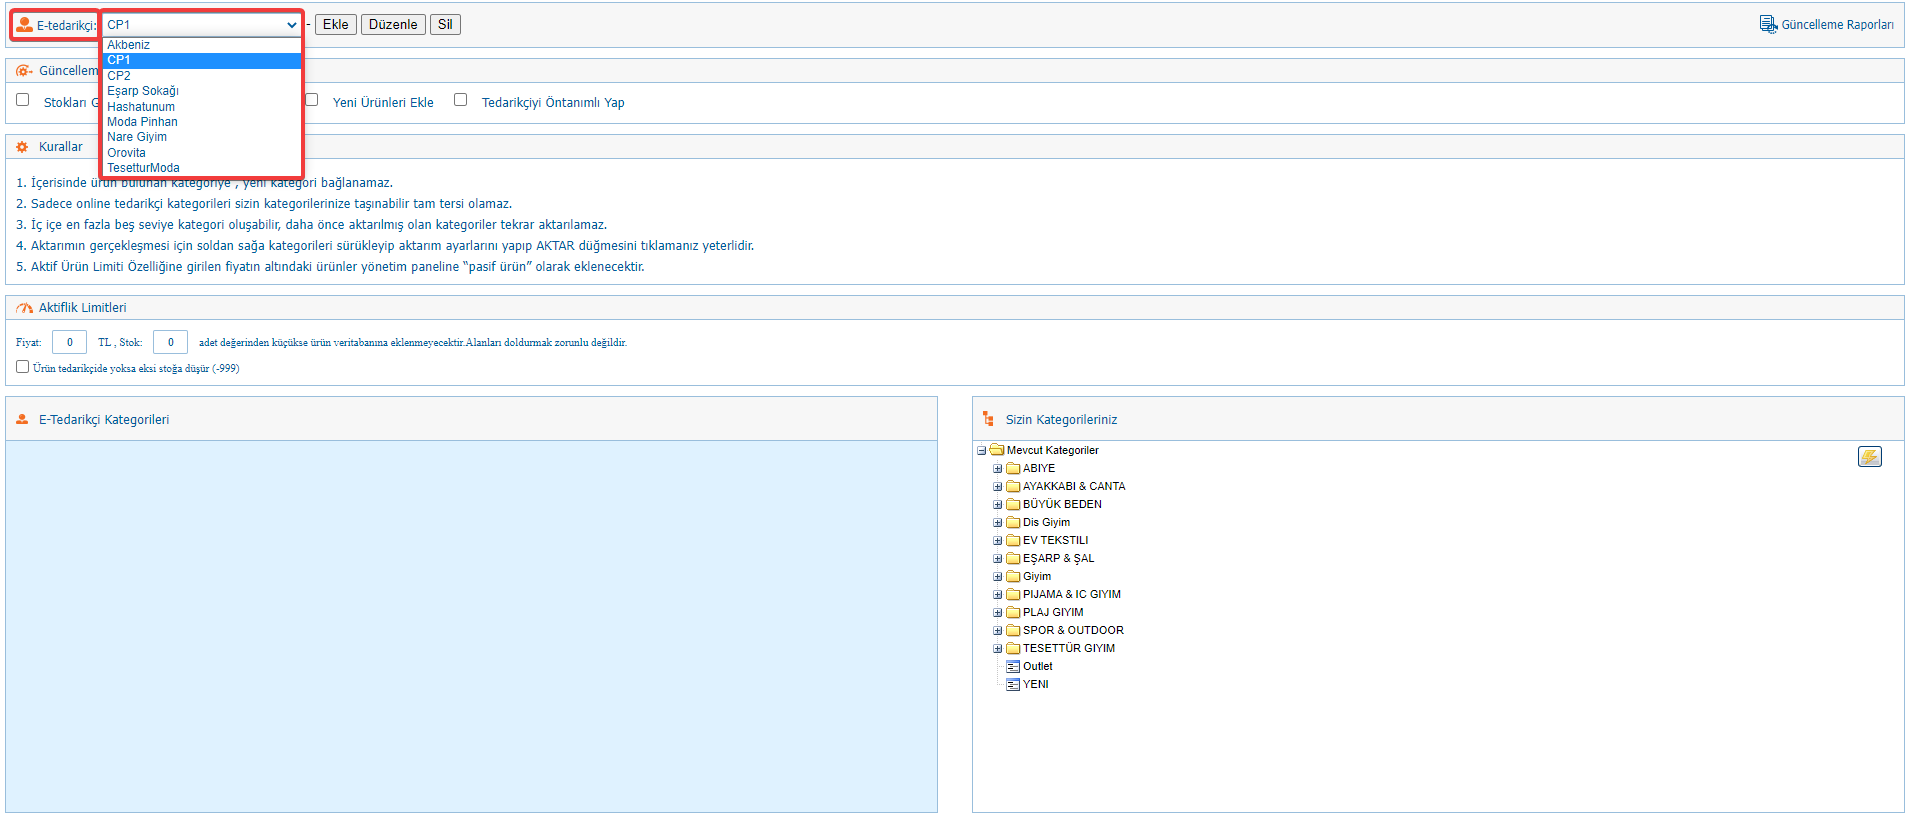
Task: Click the Stok input field
Action: point(170,342)
